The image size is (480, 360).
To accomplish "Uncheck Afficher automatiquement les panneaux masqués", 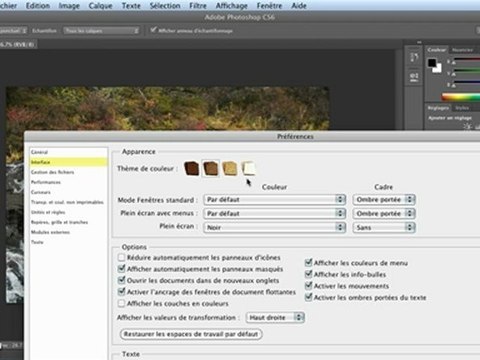I will tap(121, 269).
